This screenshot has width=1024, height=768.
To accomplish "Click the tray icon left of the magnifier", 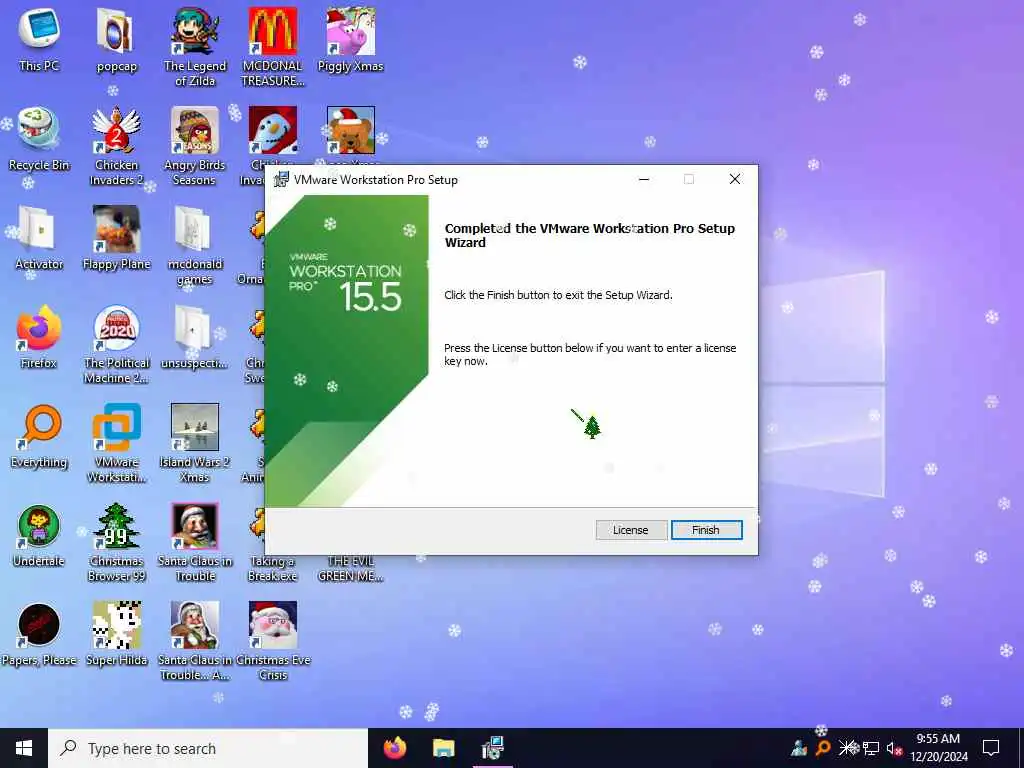I will coord(799,748).
